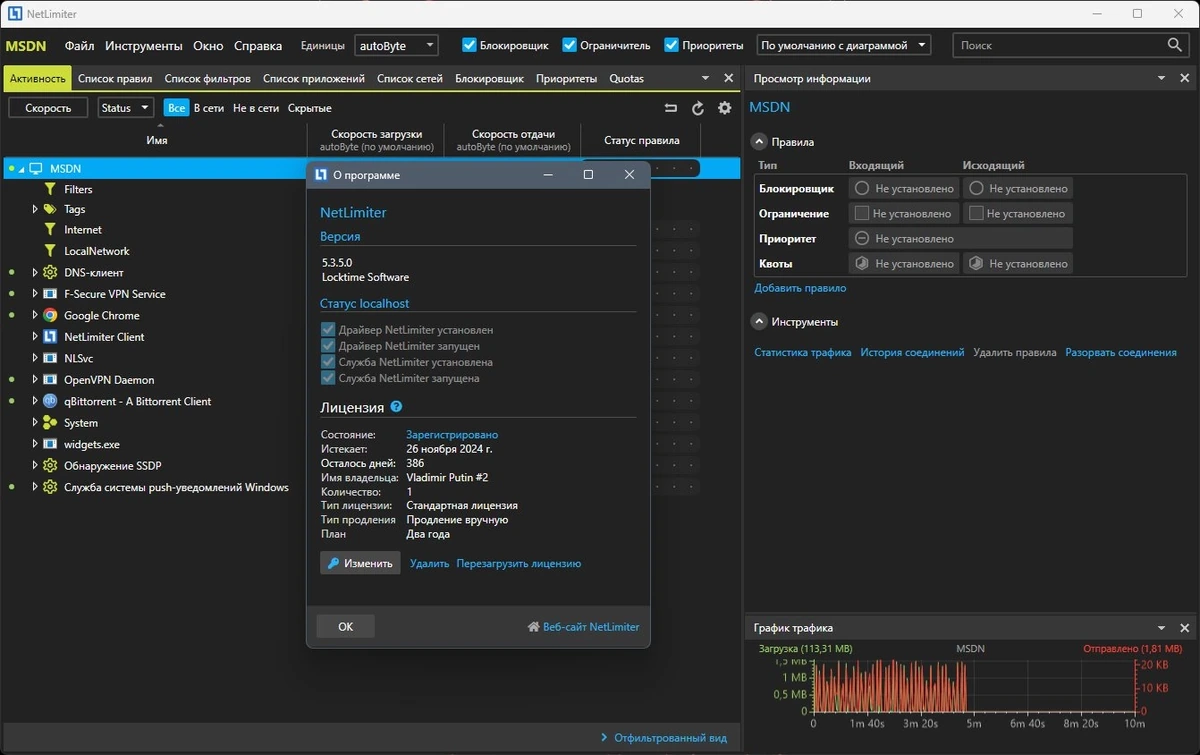Click the Filters funnel icon
The image size is (1200, 755).
49,189
